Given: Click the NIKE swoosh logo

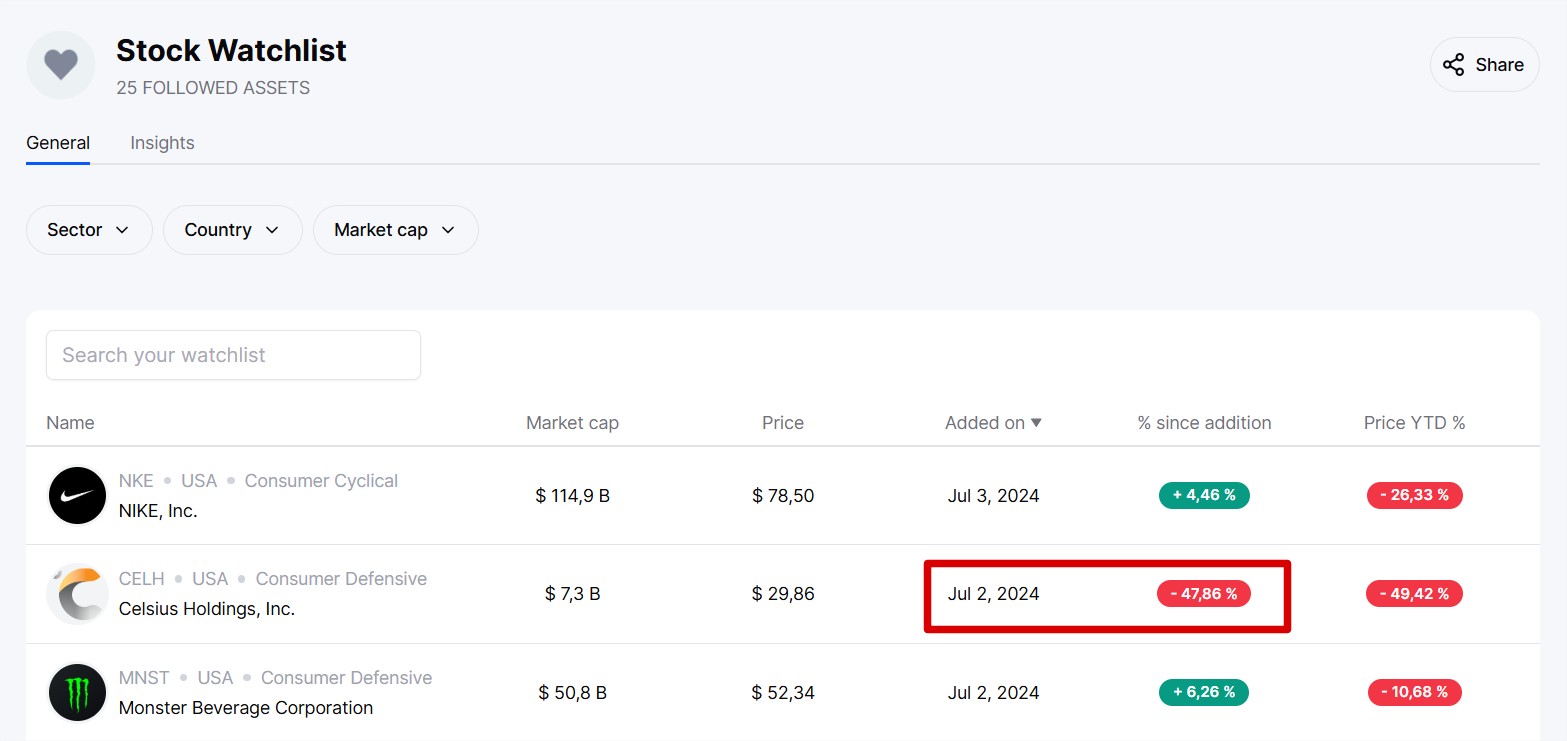Looking at the screenshot, I should [77, 495].
